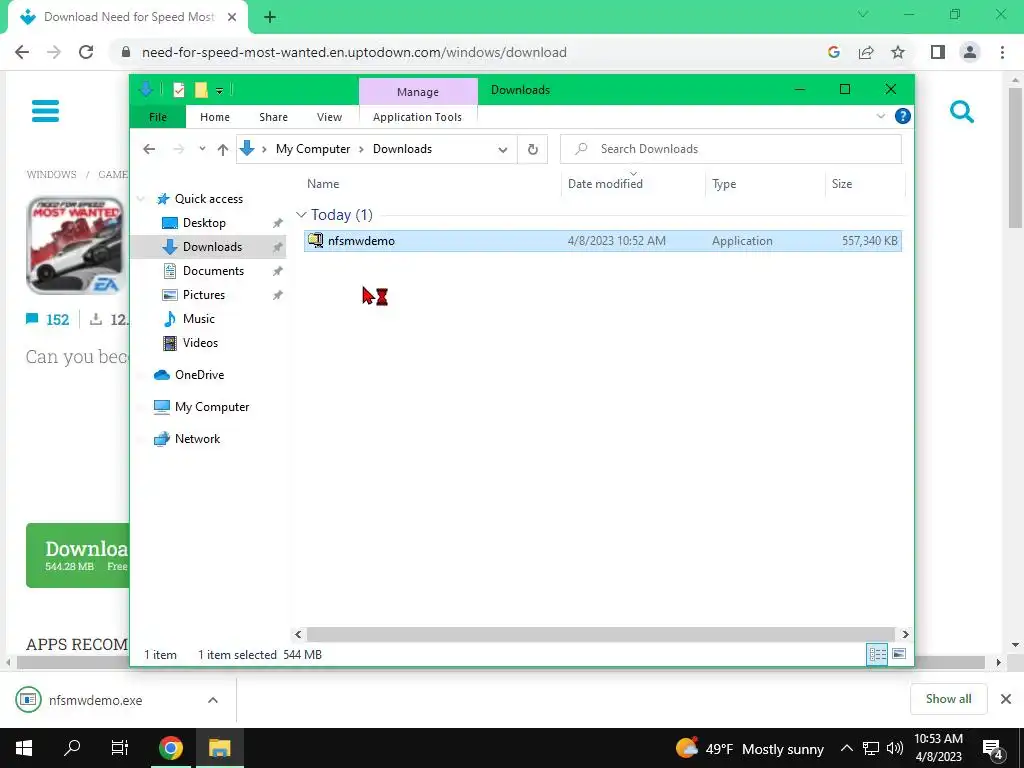Open Task View on taskbar
Screen dimensions: 1024x768
120,748
